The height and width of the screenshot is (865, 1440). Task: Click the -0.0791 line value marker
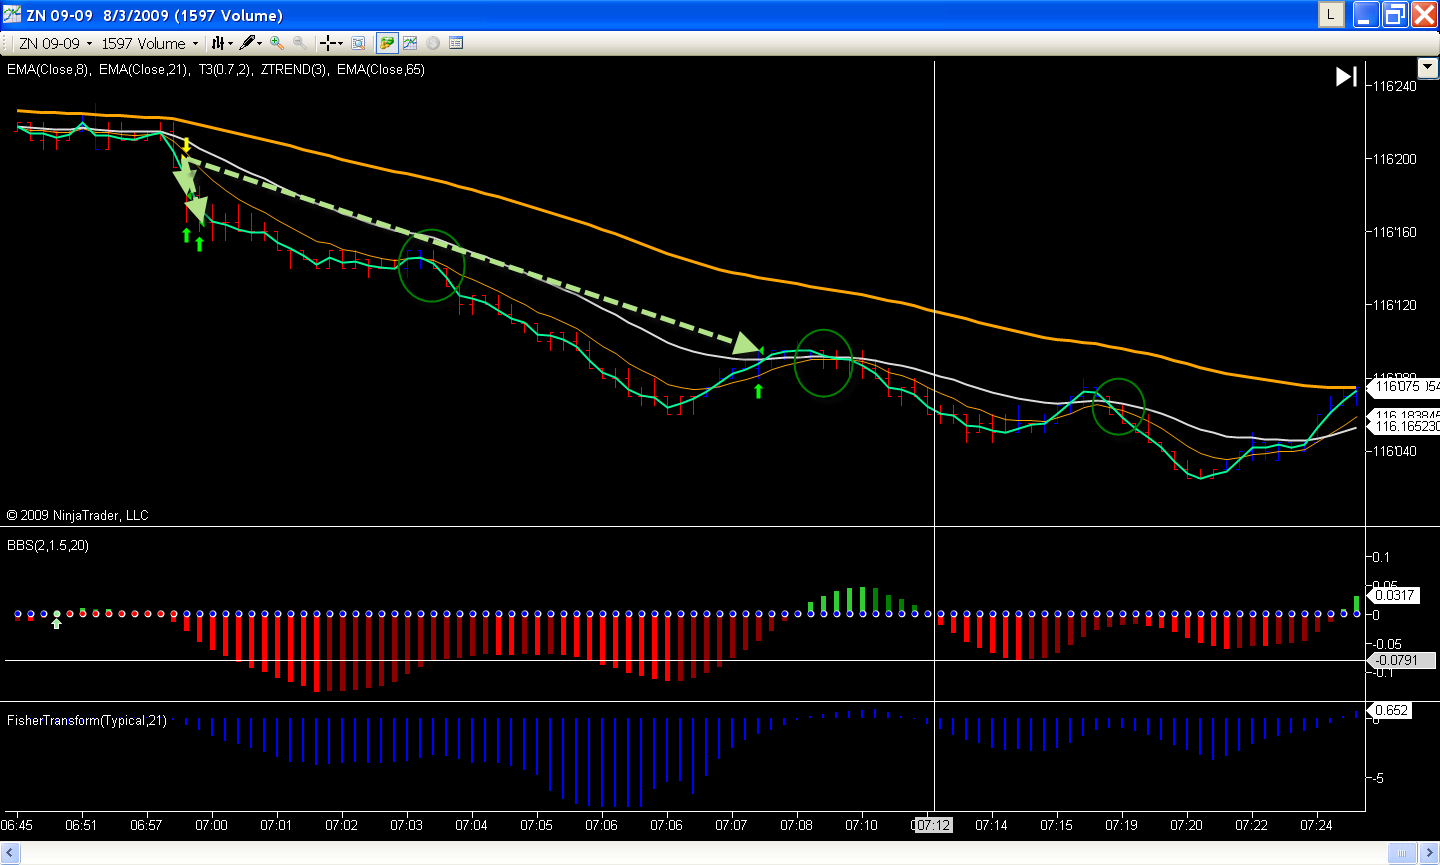pos(1401,660)
